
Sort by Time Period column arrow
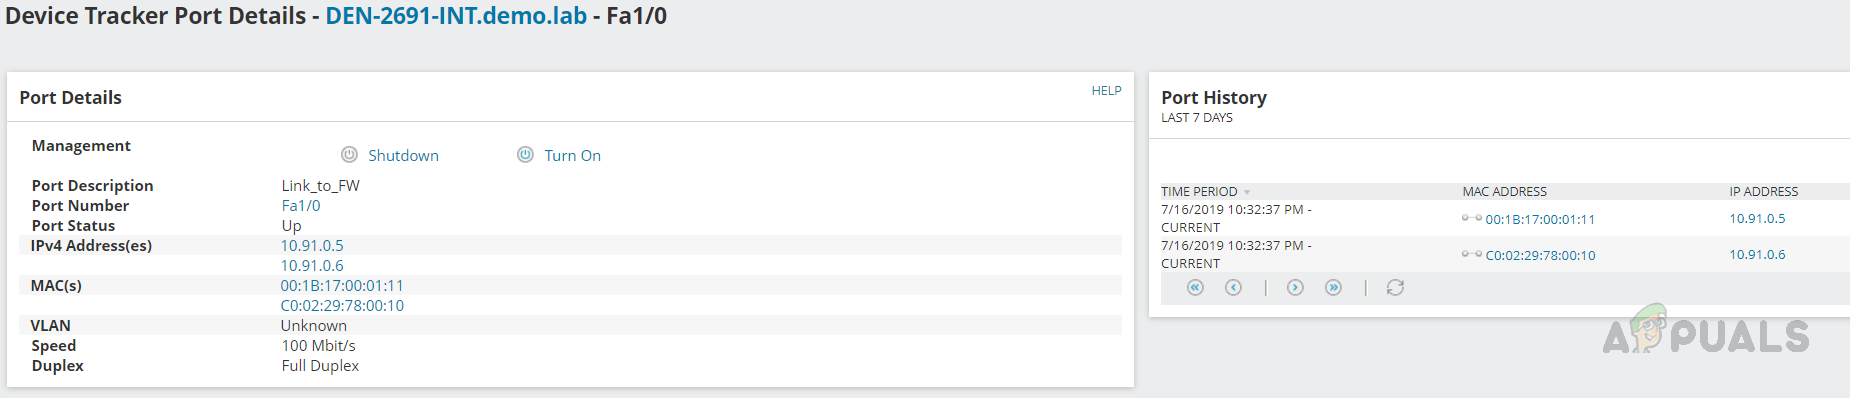(x=1247, y=192)
